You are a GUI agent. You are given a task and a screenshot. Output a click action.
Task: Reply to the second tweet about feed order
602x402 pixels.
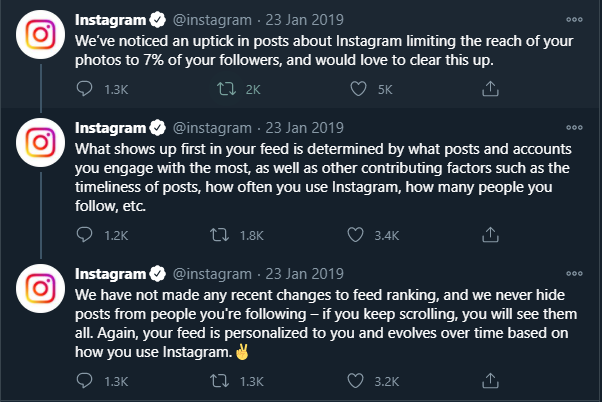pos(85,235)
